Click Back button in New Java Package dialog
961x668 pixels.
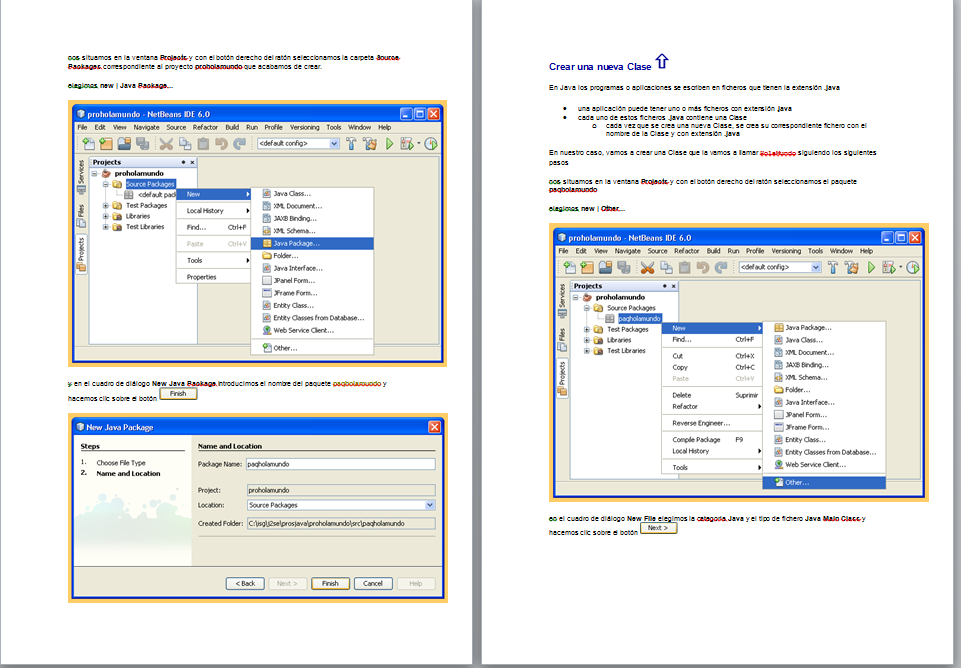click(x=245, y=583)
